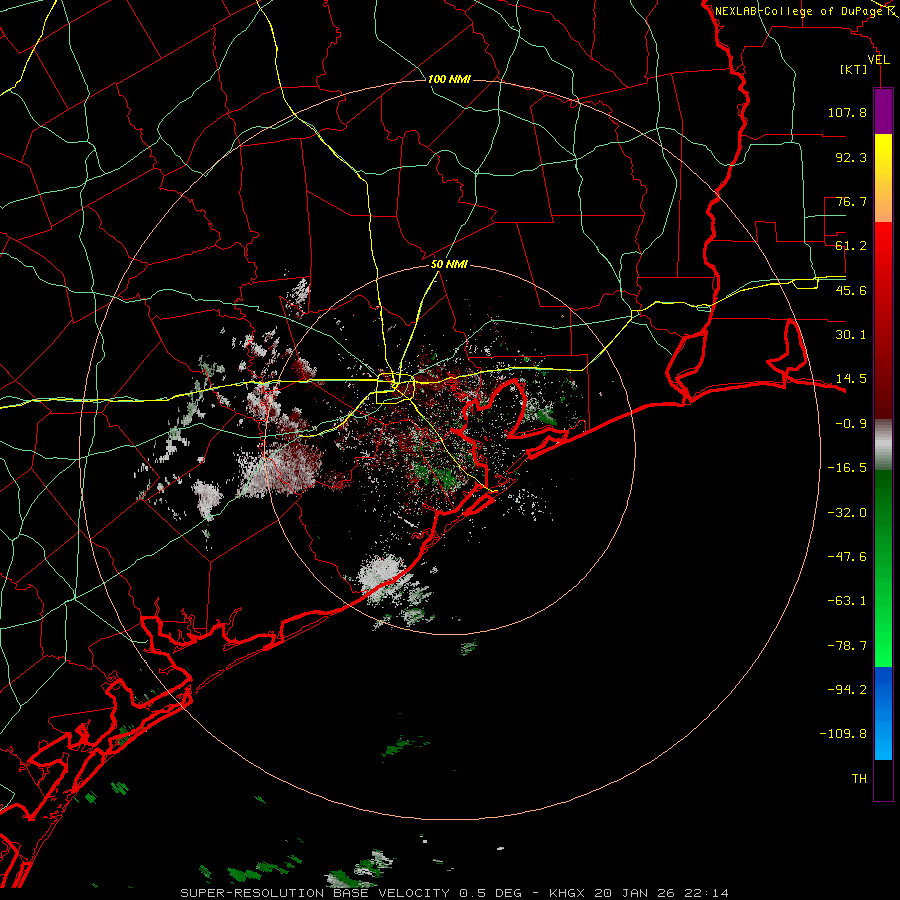Click the VEL legend title
Image resolution: width=900 pixels, height=900 pixels.
(878, 60)
